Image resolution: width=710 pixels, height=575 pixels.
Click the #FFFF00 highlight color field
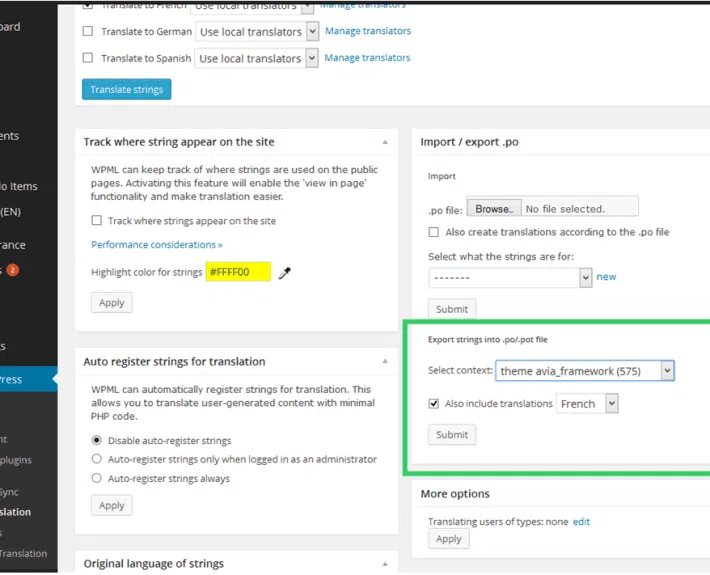coord(238,272)
